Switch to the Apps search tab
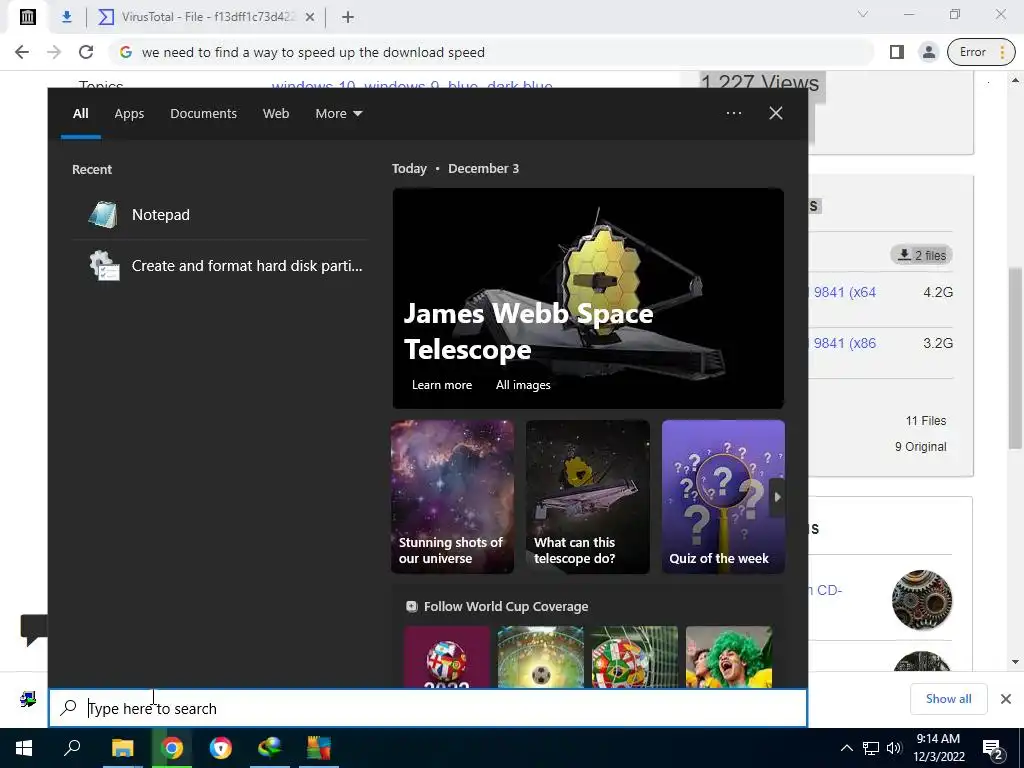The width and height of the screenshot is (1024, 768). tap(129, 114)
